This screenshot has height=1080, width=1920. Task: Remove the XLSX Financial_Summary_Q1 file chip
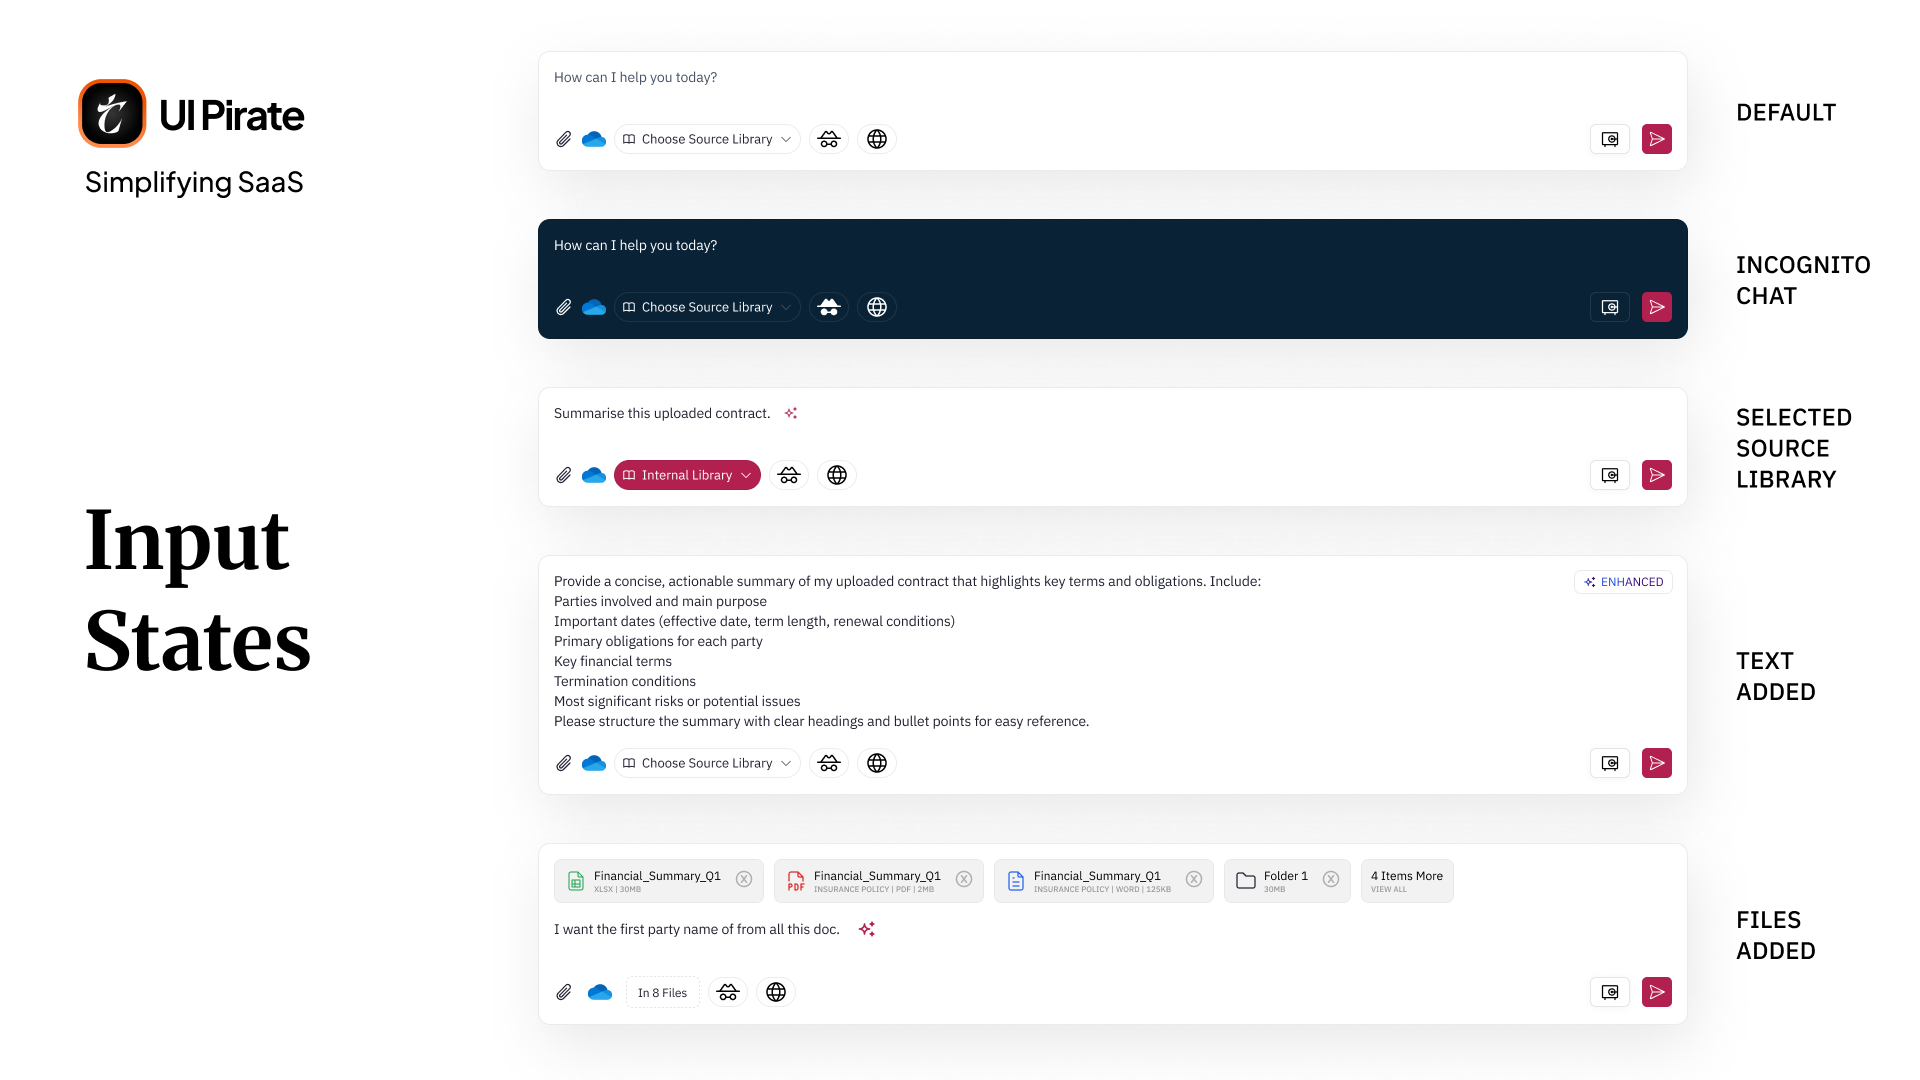click(x=744, y=879)
